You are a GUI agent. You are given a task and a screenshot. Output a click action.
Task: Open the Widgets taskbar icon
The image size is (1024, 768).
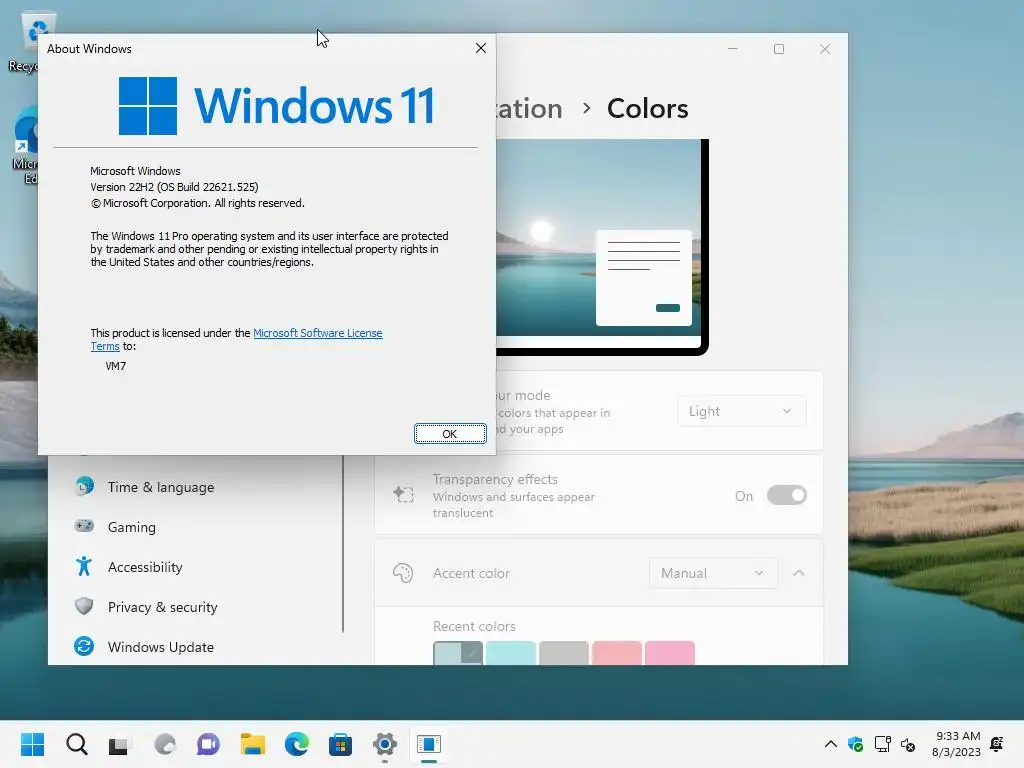(x=165, y=744)
